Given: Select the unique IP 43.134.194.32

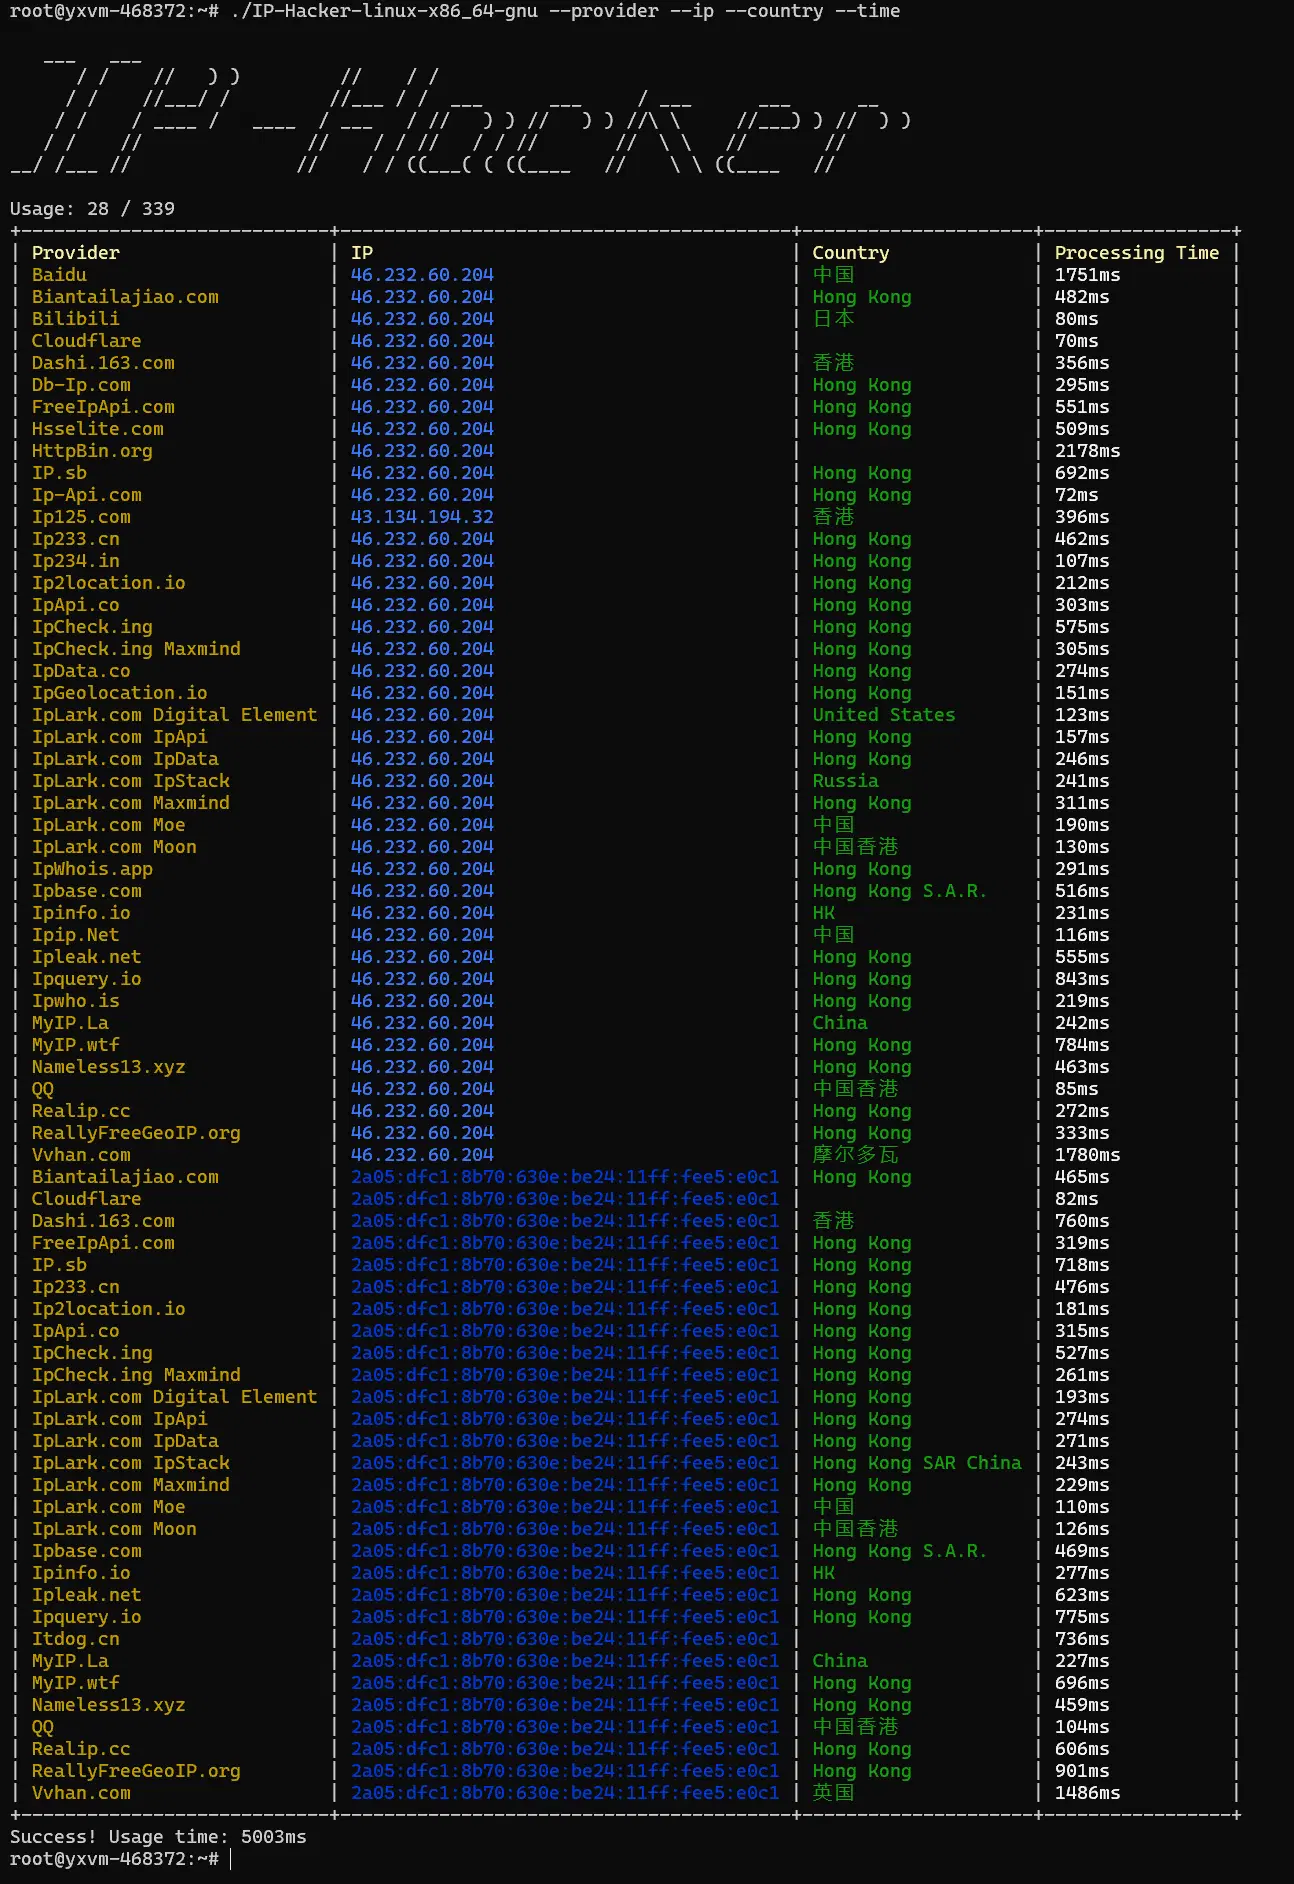Looking at the screenshot, I should coord(422,517).
